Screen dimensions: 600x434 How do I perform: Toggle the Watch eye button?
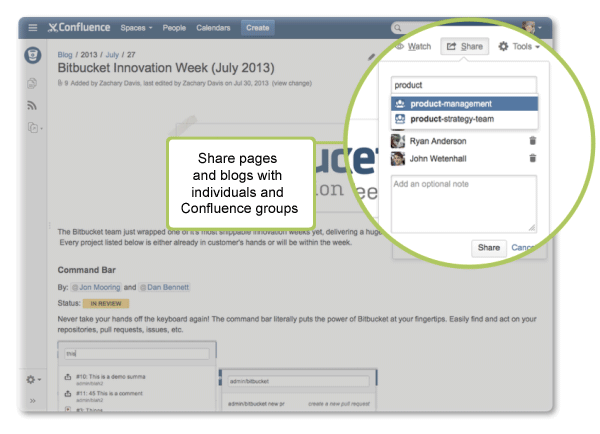tap(413, 46)
